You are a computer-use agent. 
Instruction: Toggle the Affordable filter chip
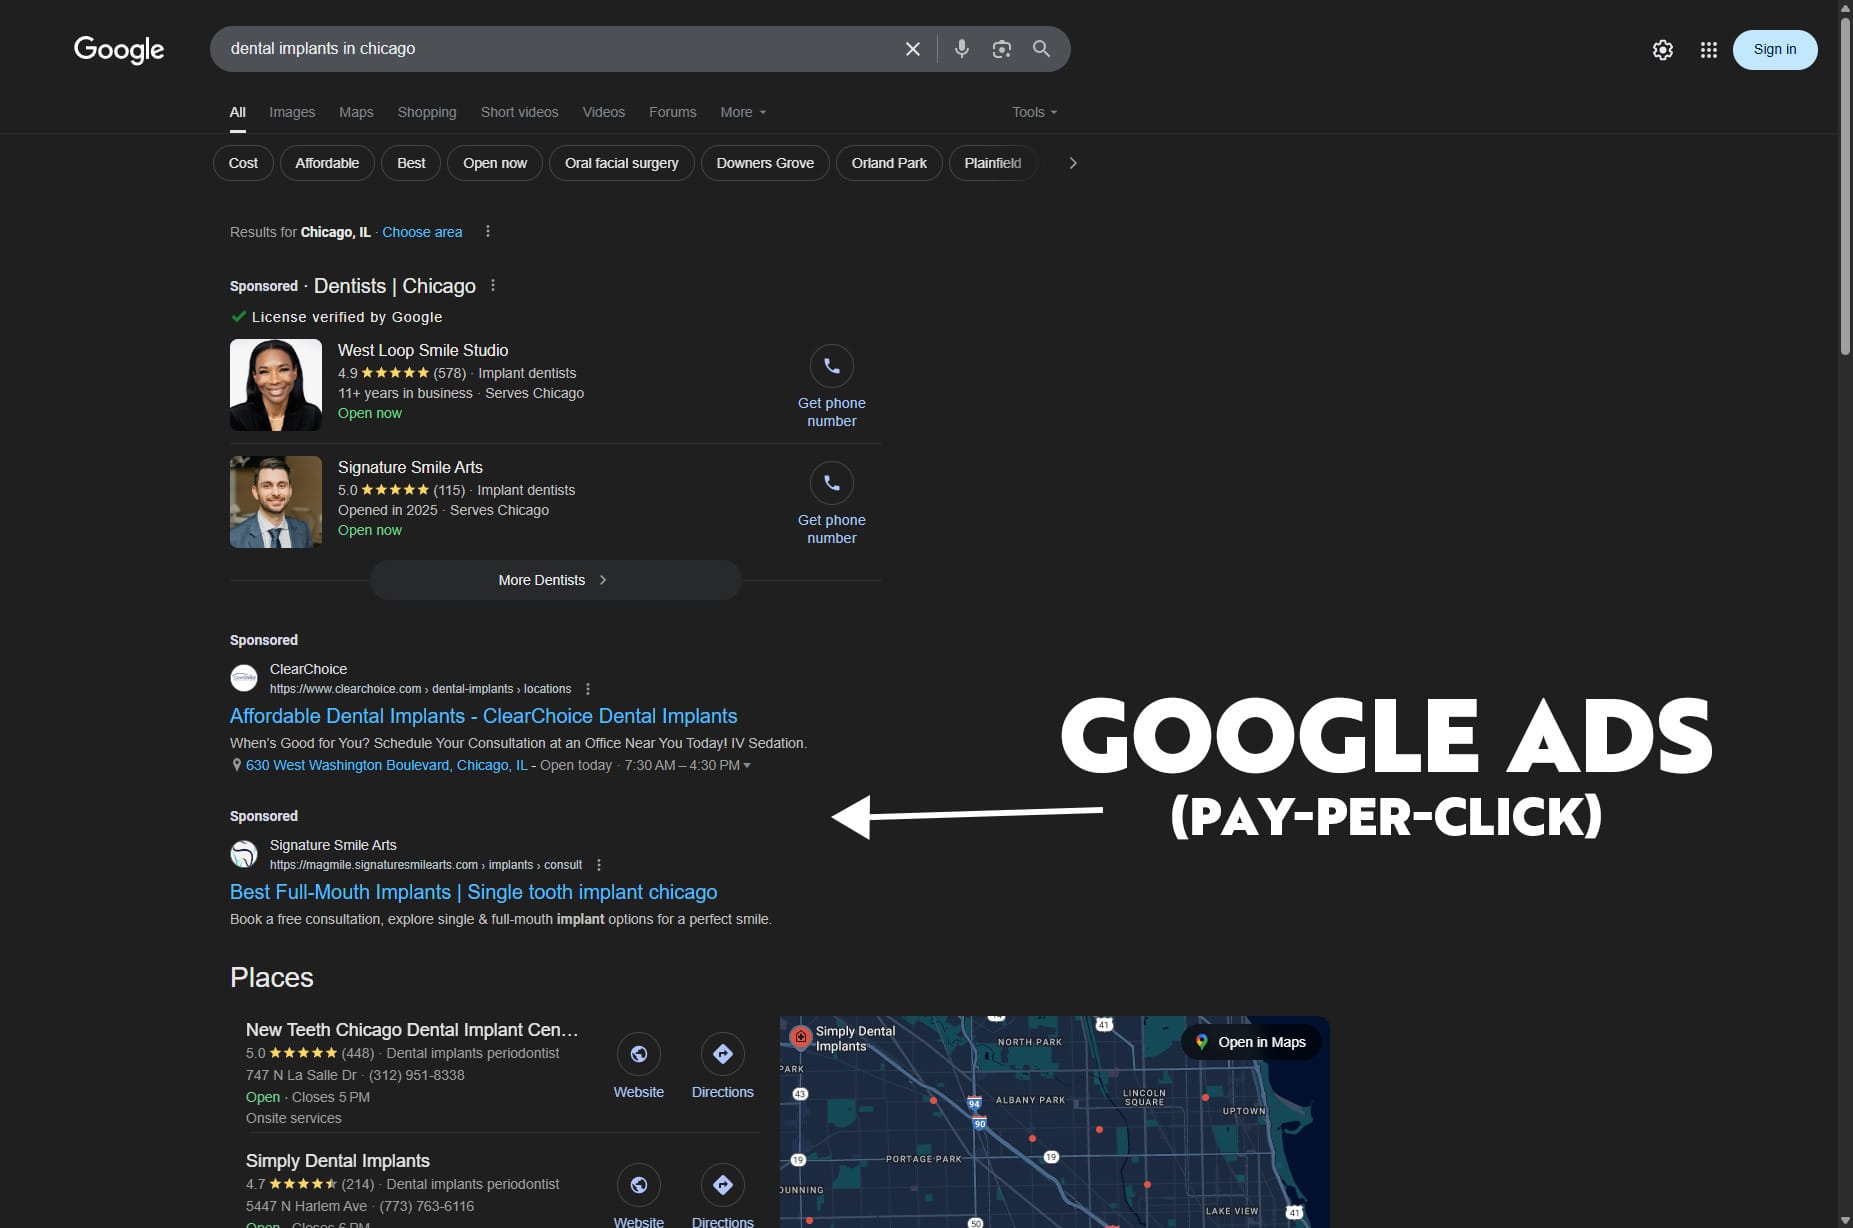(326, 162)
